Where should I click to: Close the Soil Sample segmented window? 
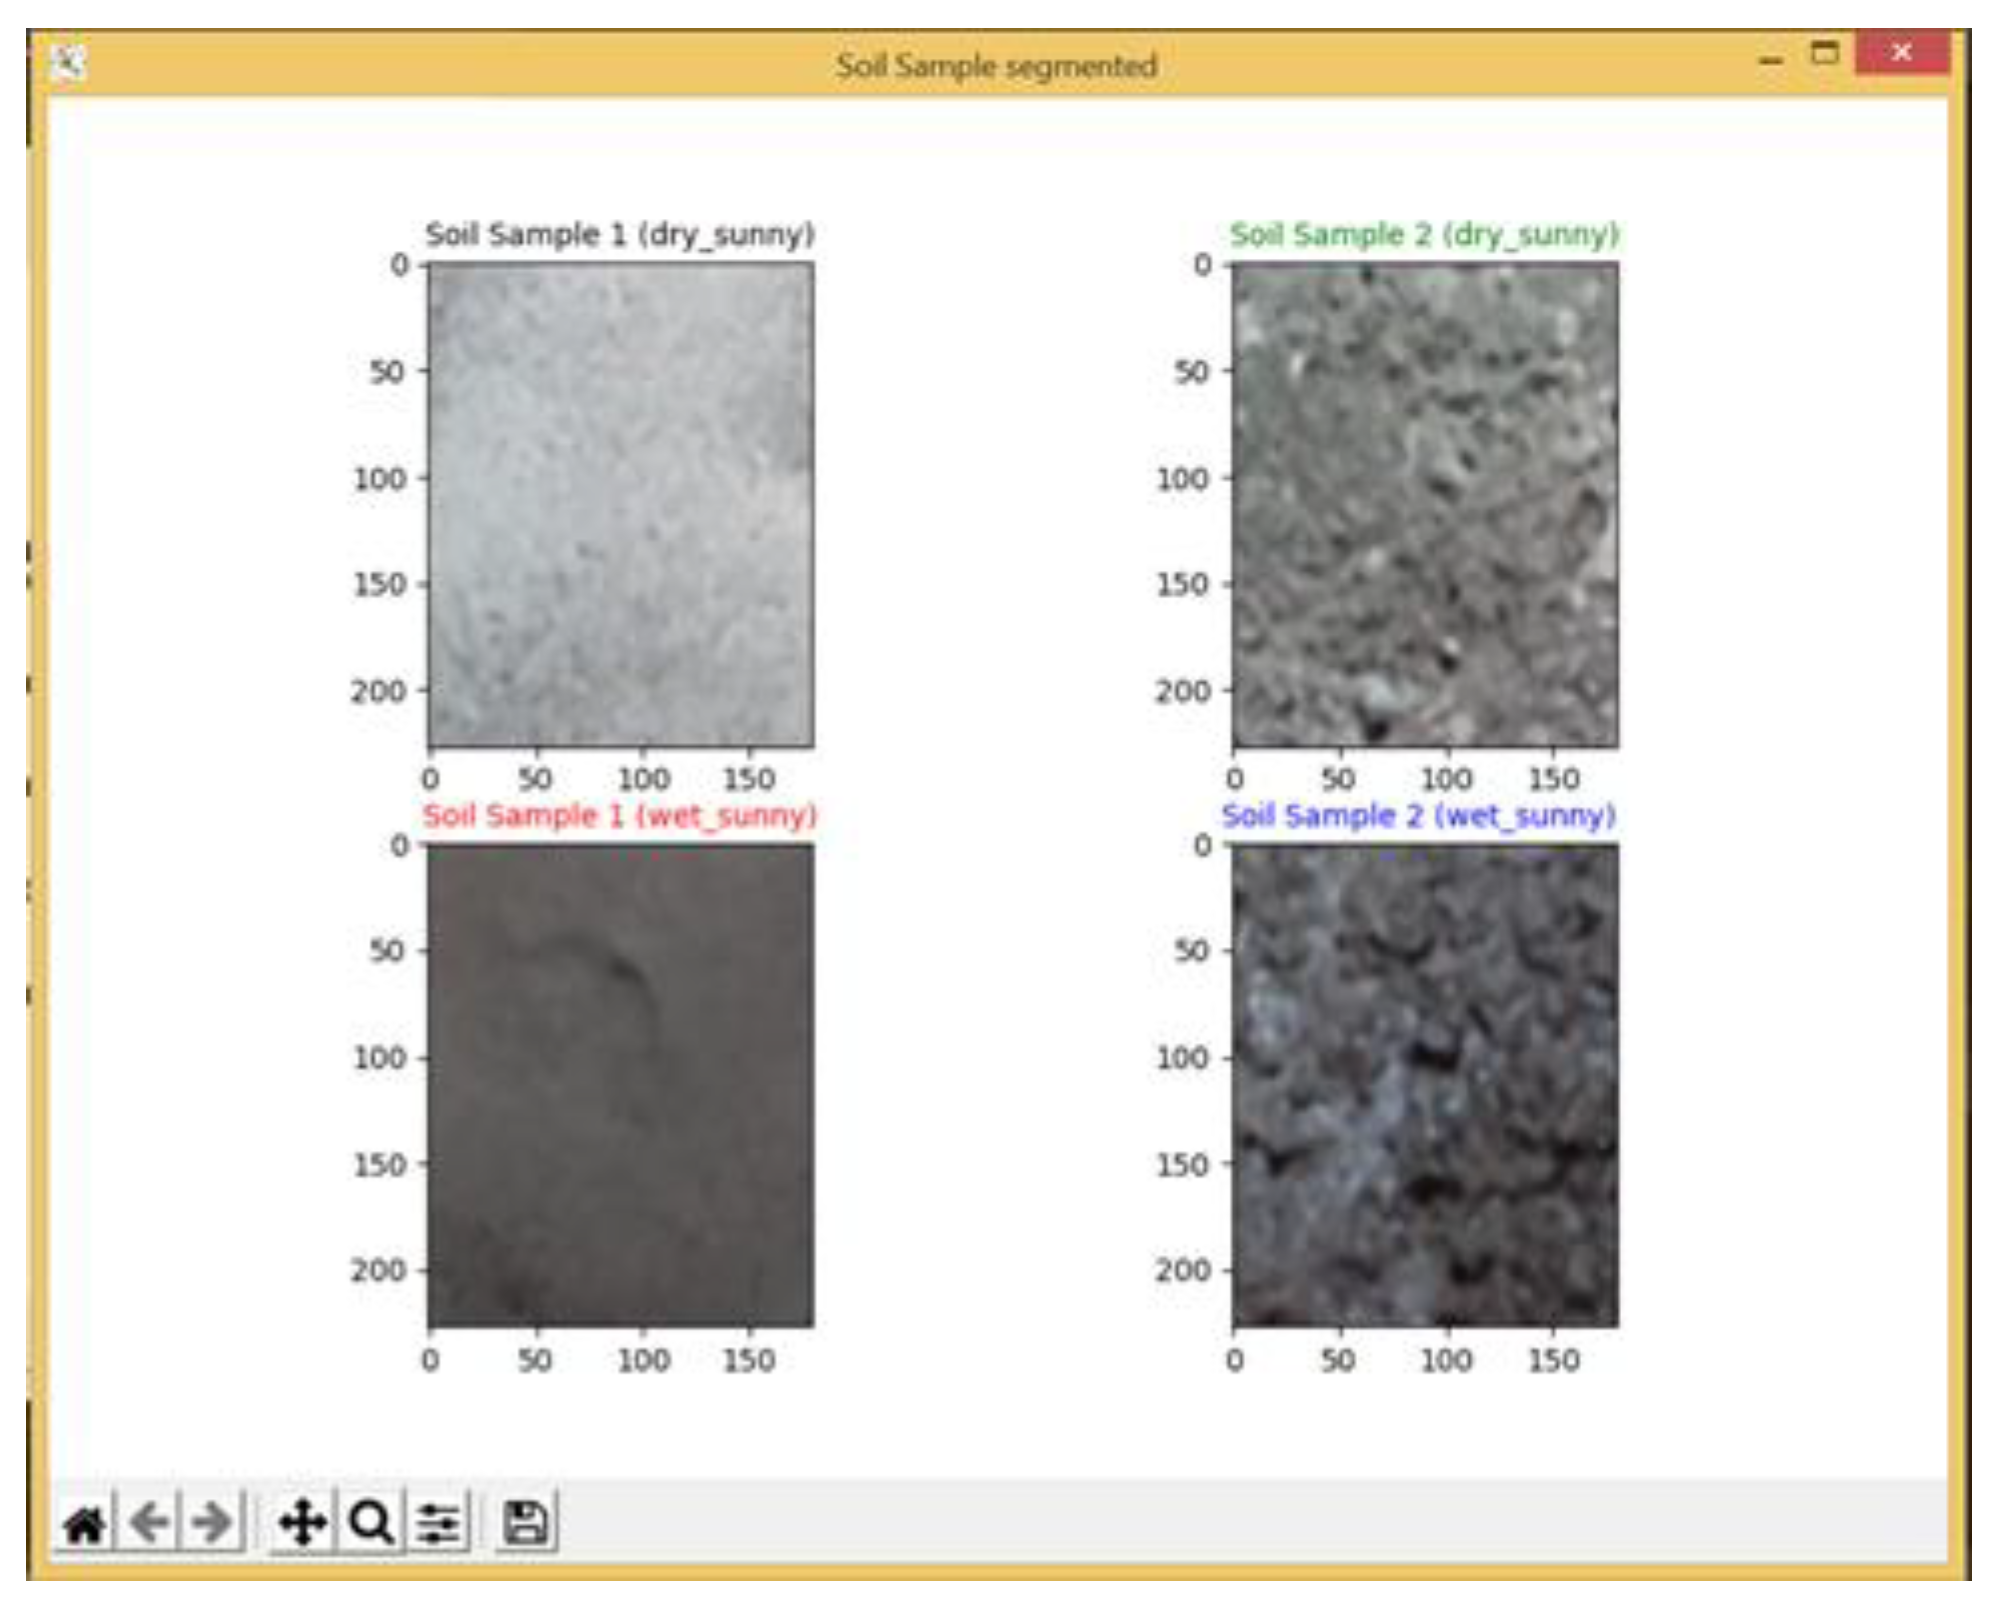1901,53
